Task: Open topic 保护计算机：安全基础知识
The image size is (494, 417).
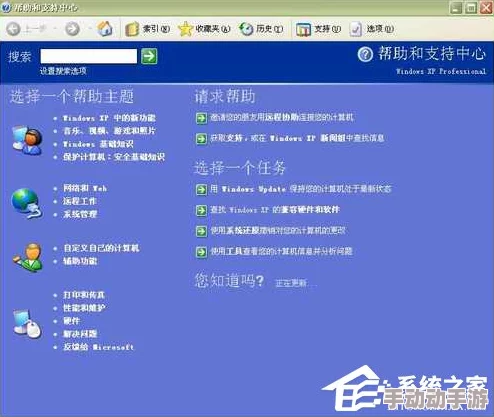Action: pos(114,157)
